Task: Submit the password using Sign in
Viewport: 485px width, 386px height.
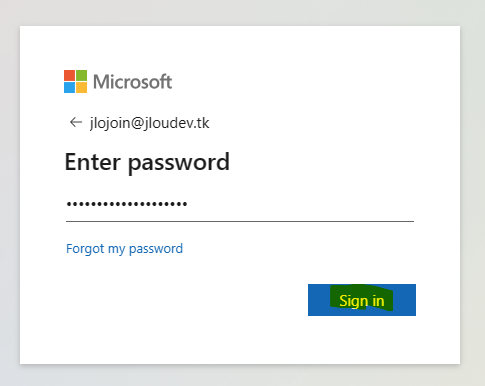Action: click(x=362, y=300)
